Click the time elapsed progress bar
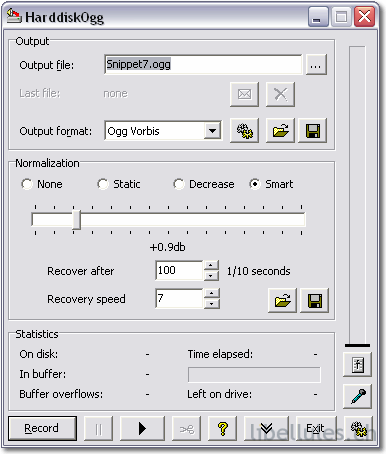 click(254, 375)
